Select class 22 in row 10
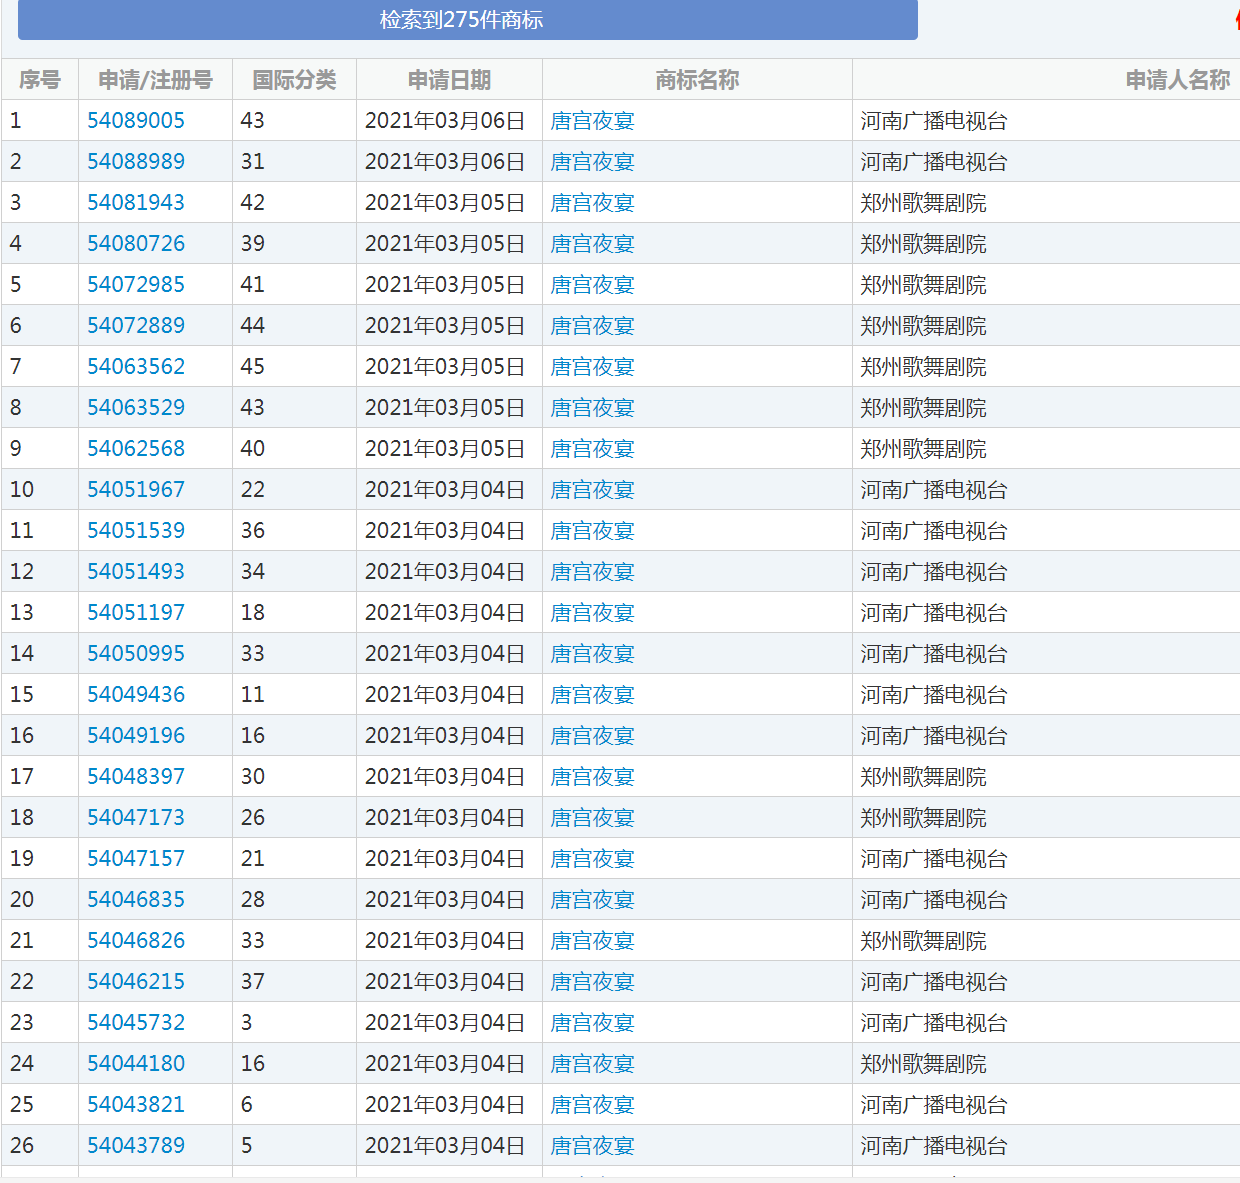Screen dimensions: 1240x1183 (x=253, y=490)
